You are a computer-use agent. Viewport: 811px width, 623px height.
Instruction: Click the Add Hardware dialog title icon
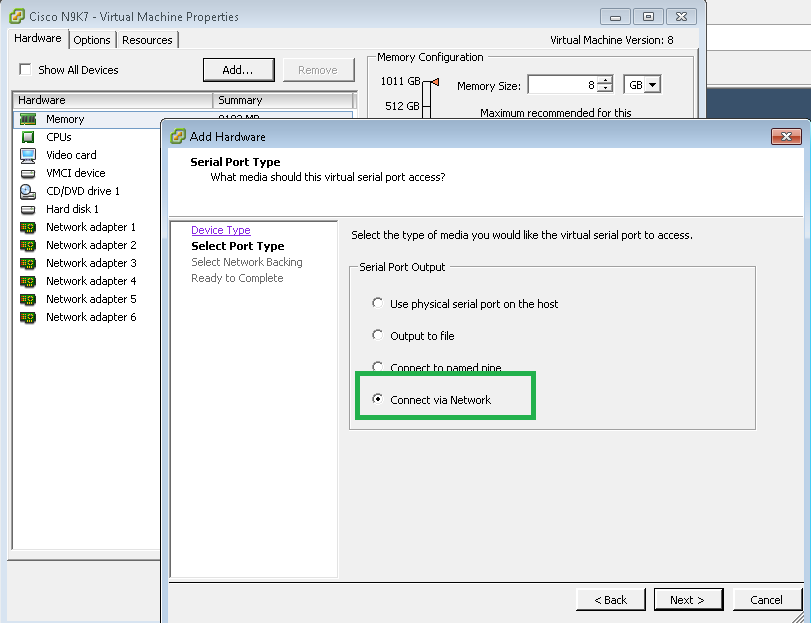point(177,136)
